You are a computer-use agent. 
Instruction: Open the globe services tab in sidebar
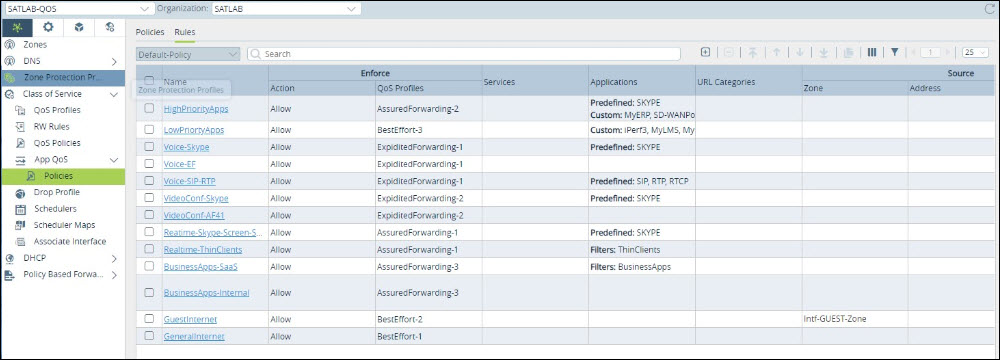point(110,27)
